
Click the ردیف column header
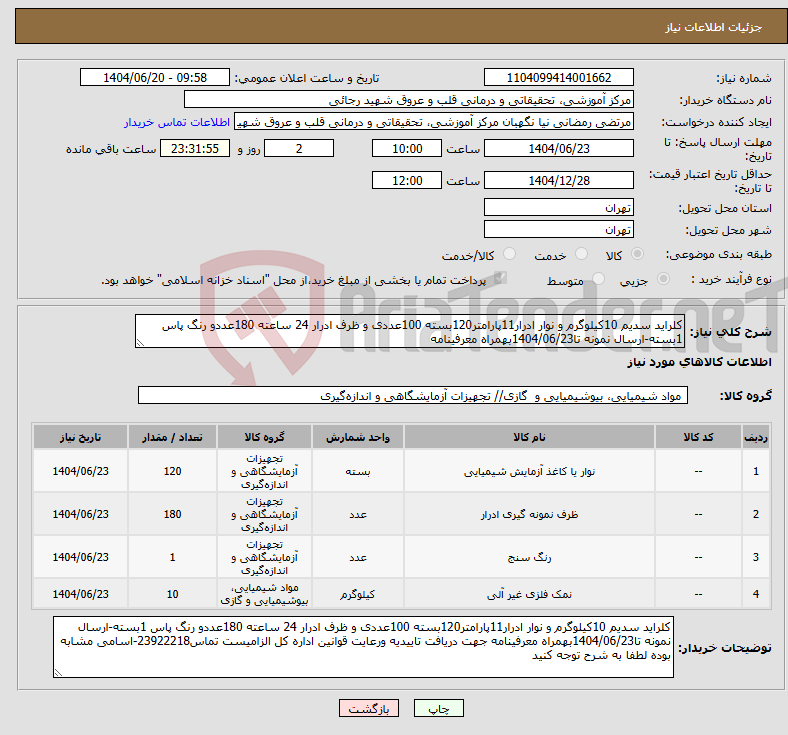pyautogui.click(x=756, y=437)
